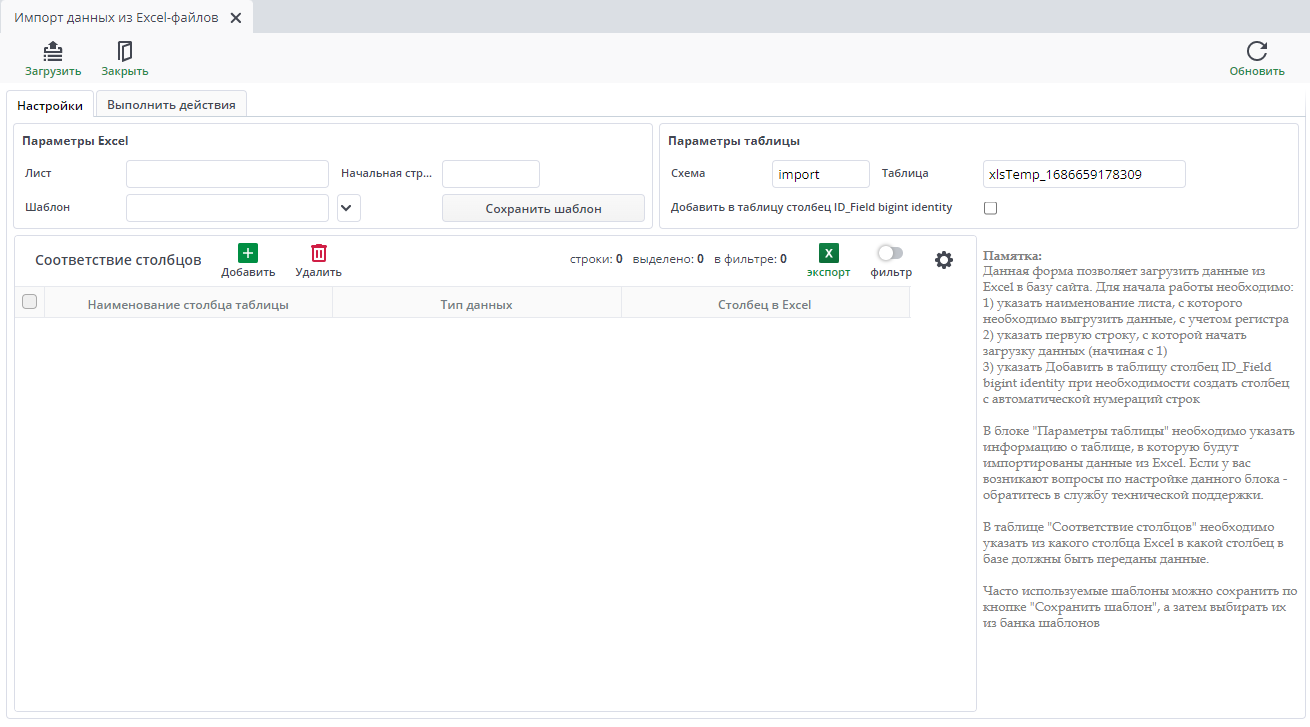Viewport: 1310px width, 727px height.
Task: Switch to the Настройки tab
Action: (x=50, y=105)
